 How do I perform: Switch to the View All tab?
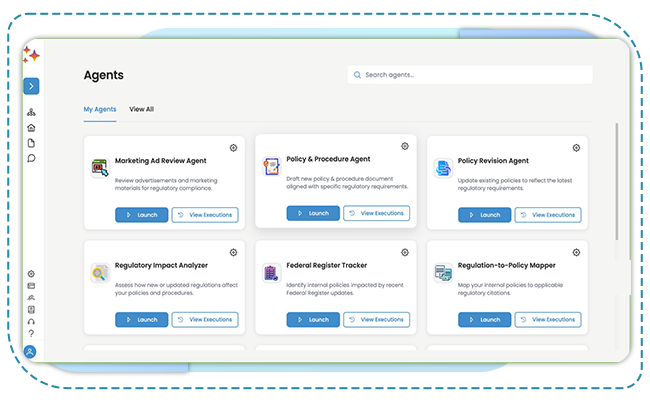pyautogui.click(x=141, y=109)
